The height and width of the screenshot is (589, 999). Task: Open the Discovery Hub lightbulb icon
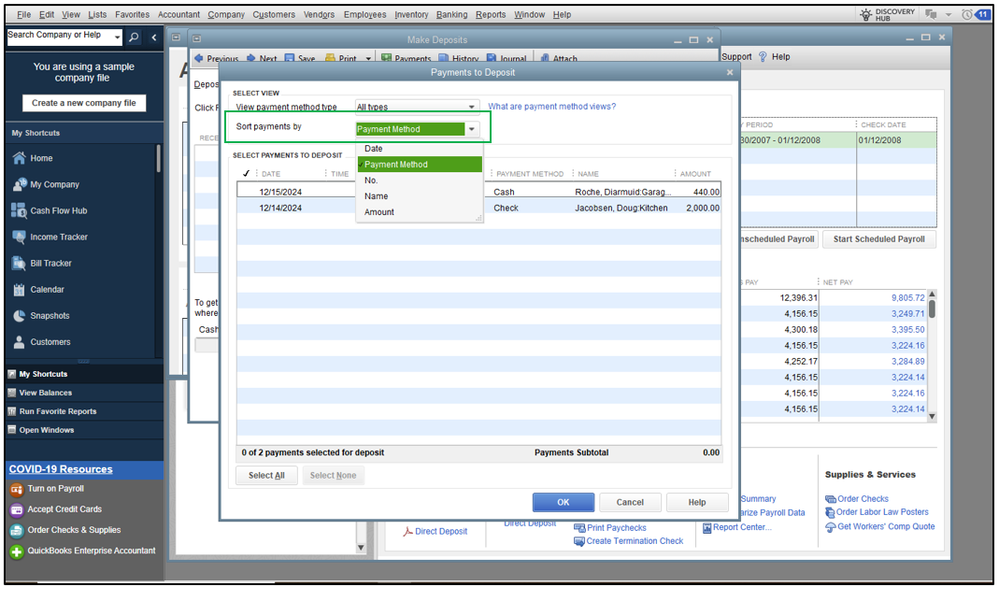(x=866, y=14)
